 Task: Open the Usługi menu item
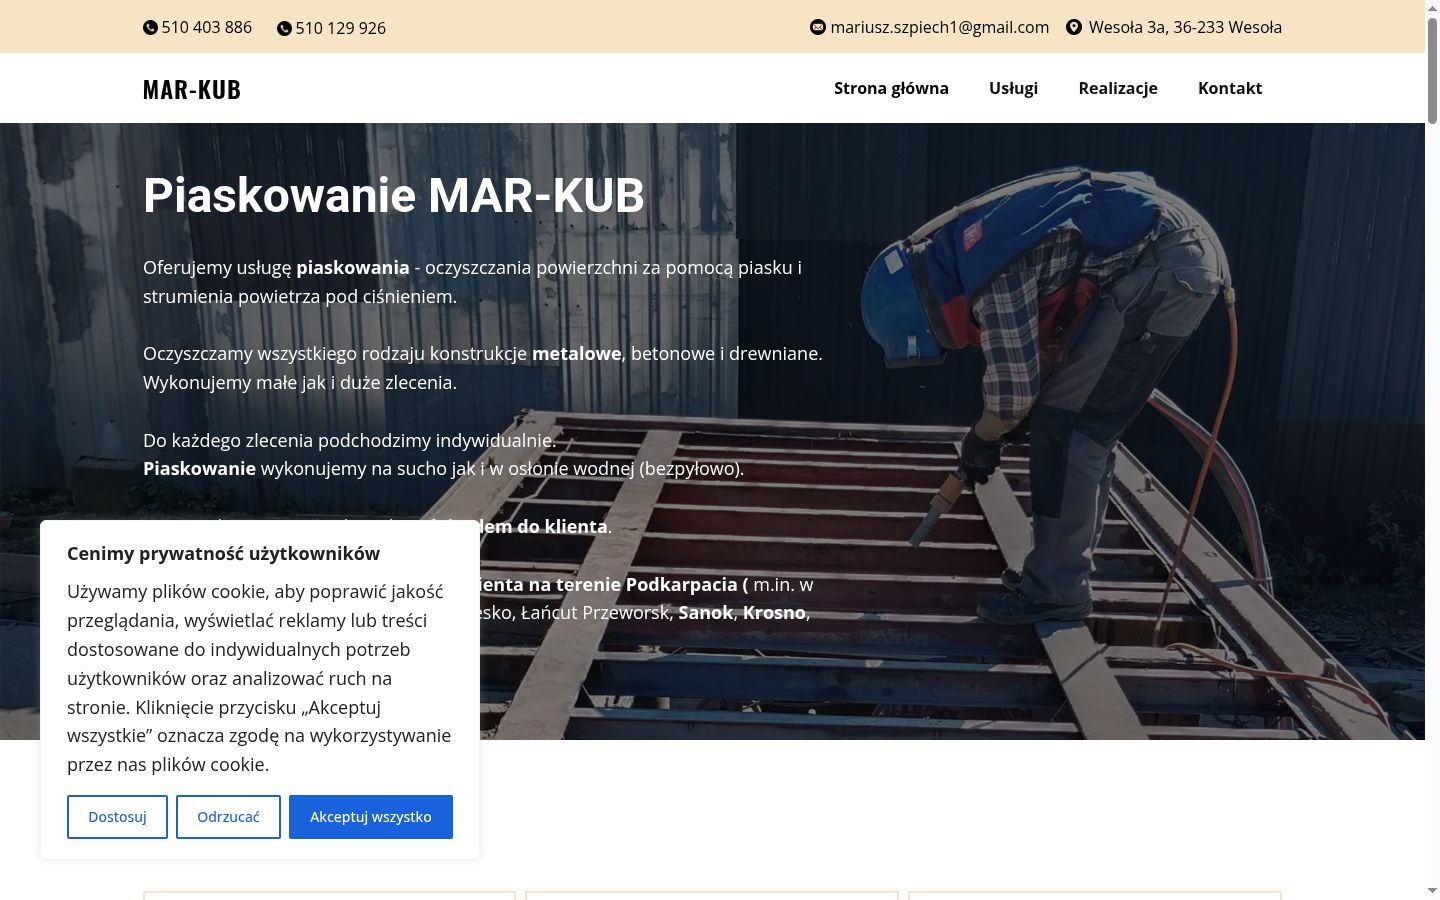point(1013,88)
